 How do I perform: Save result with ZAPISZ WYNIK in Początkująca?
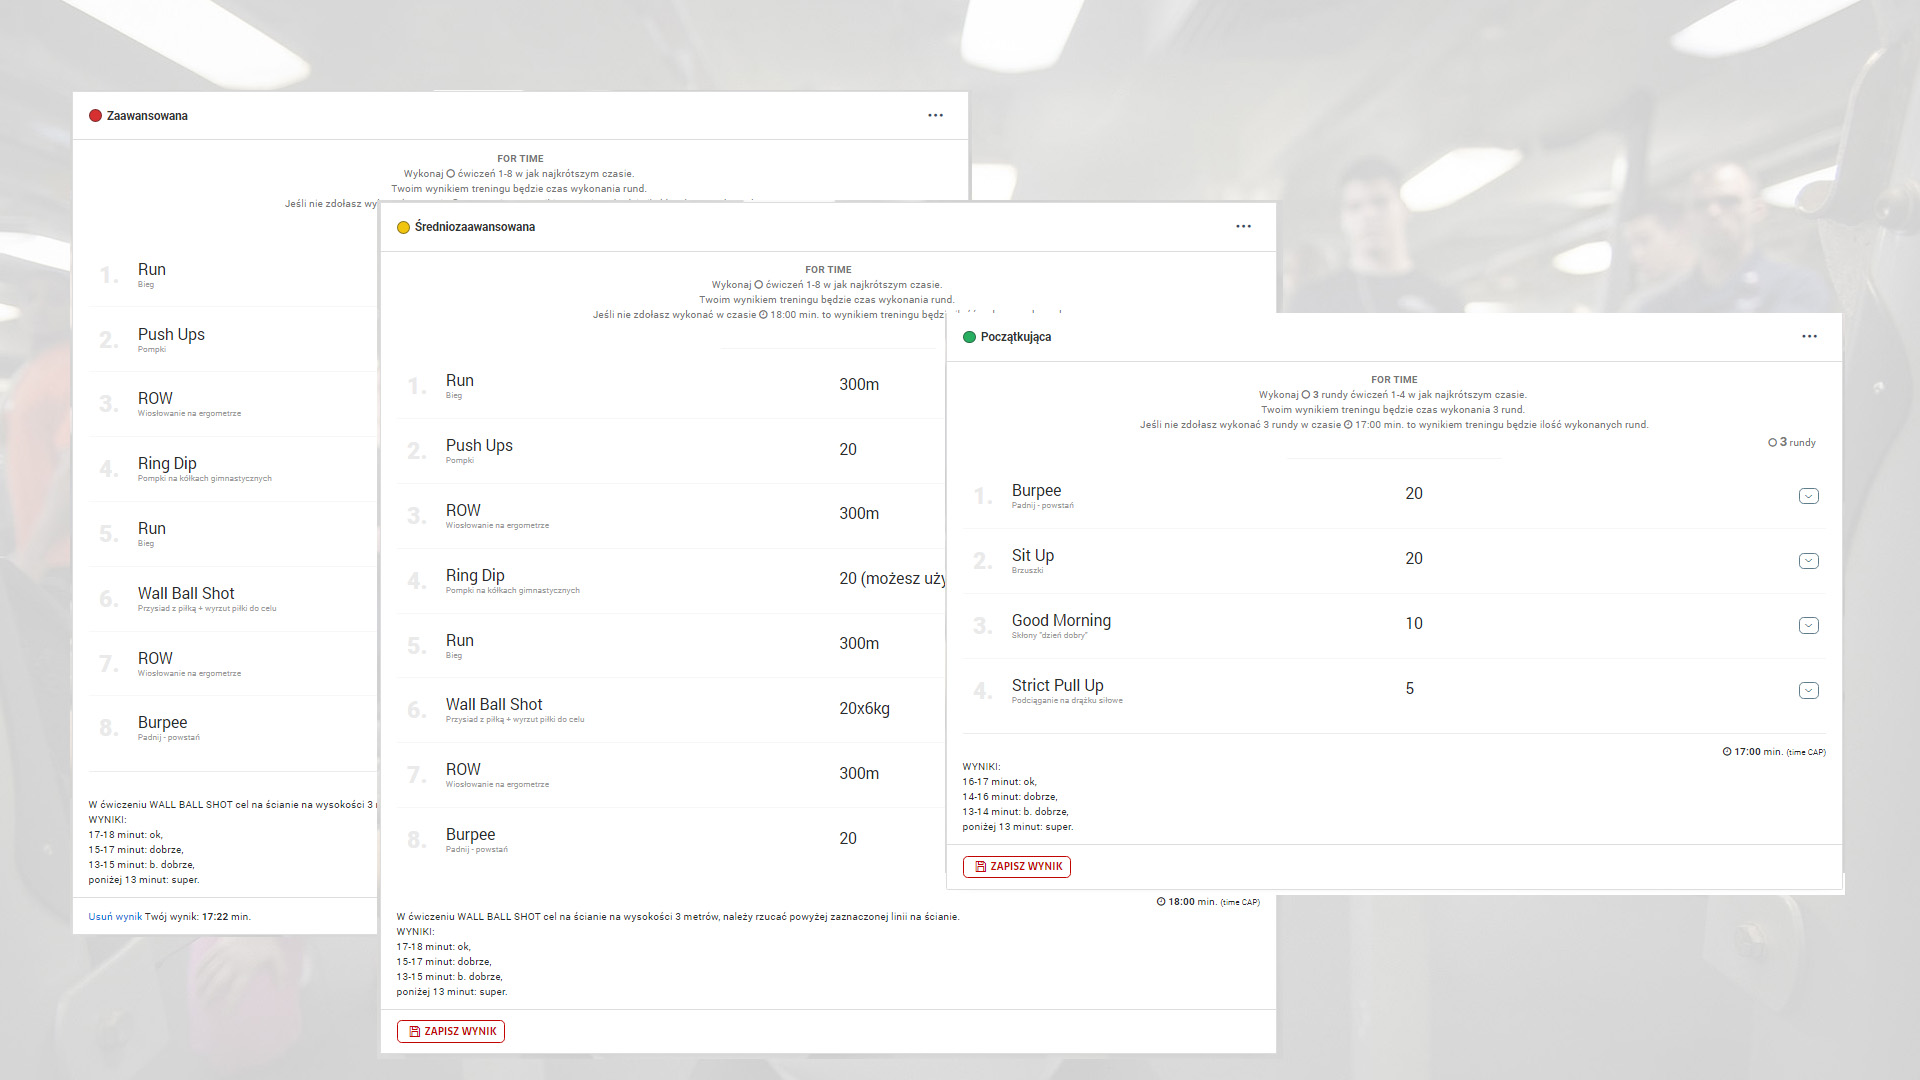[x=1016, y=866]
